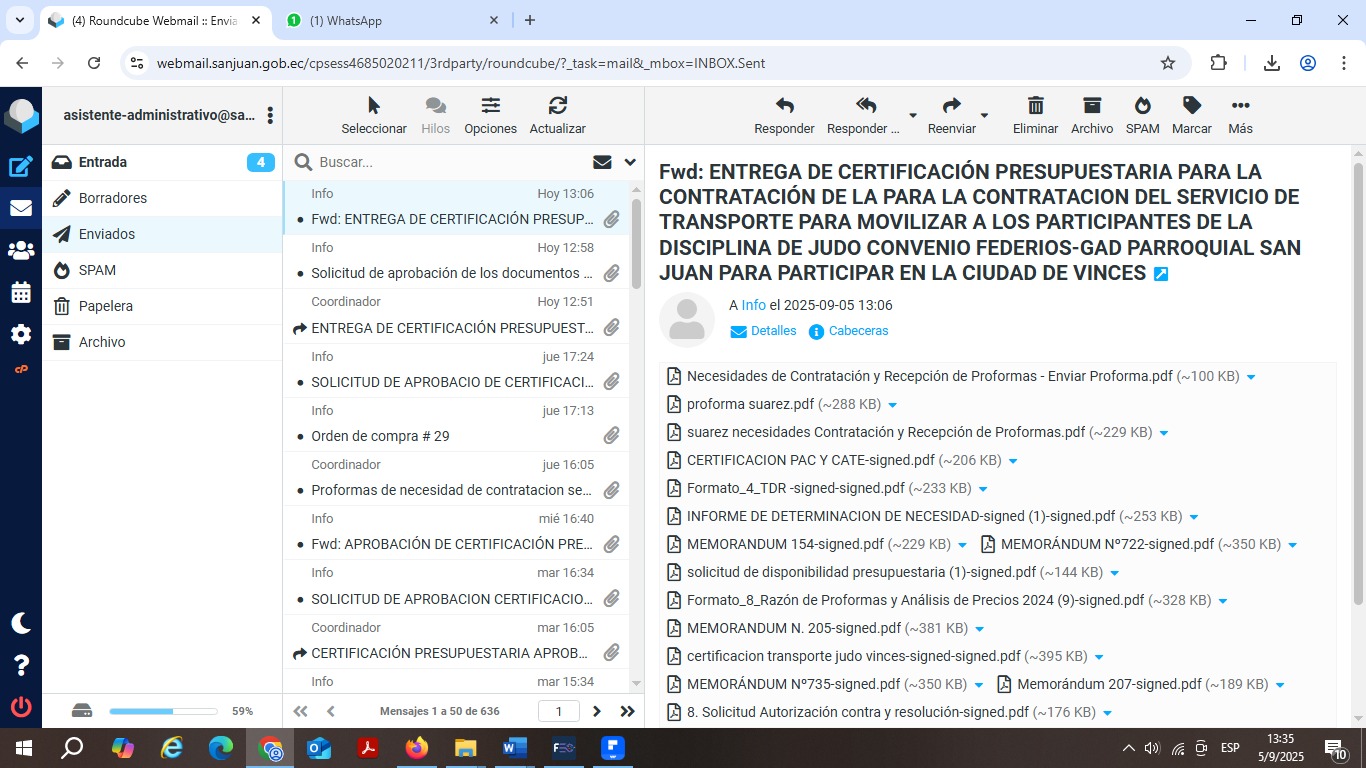The height and width of the screenshot is (768, 1366).
Task: Click the Eliminar trash icon
Action: (1035, 106)
